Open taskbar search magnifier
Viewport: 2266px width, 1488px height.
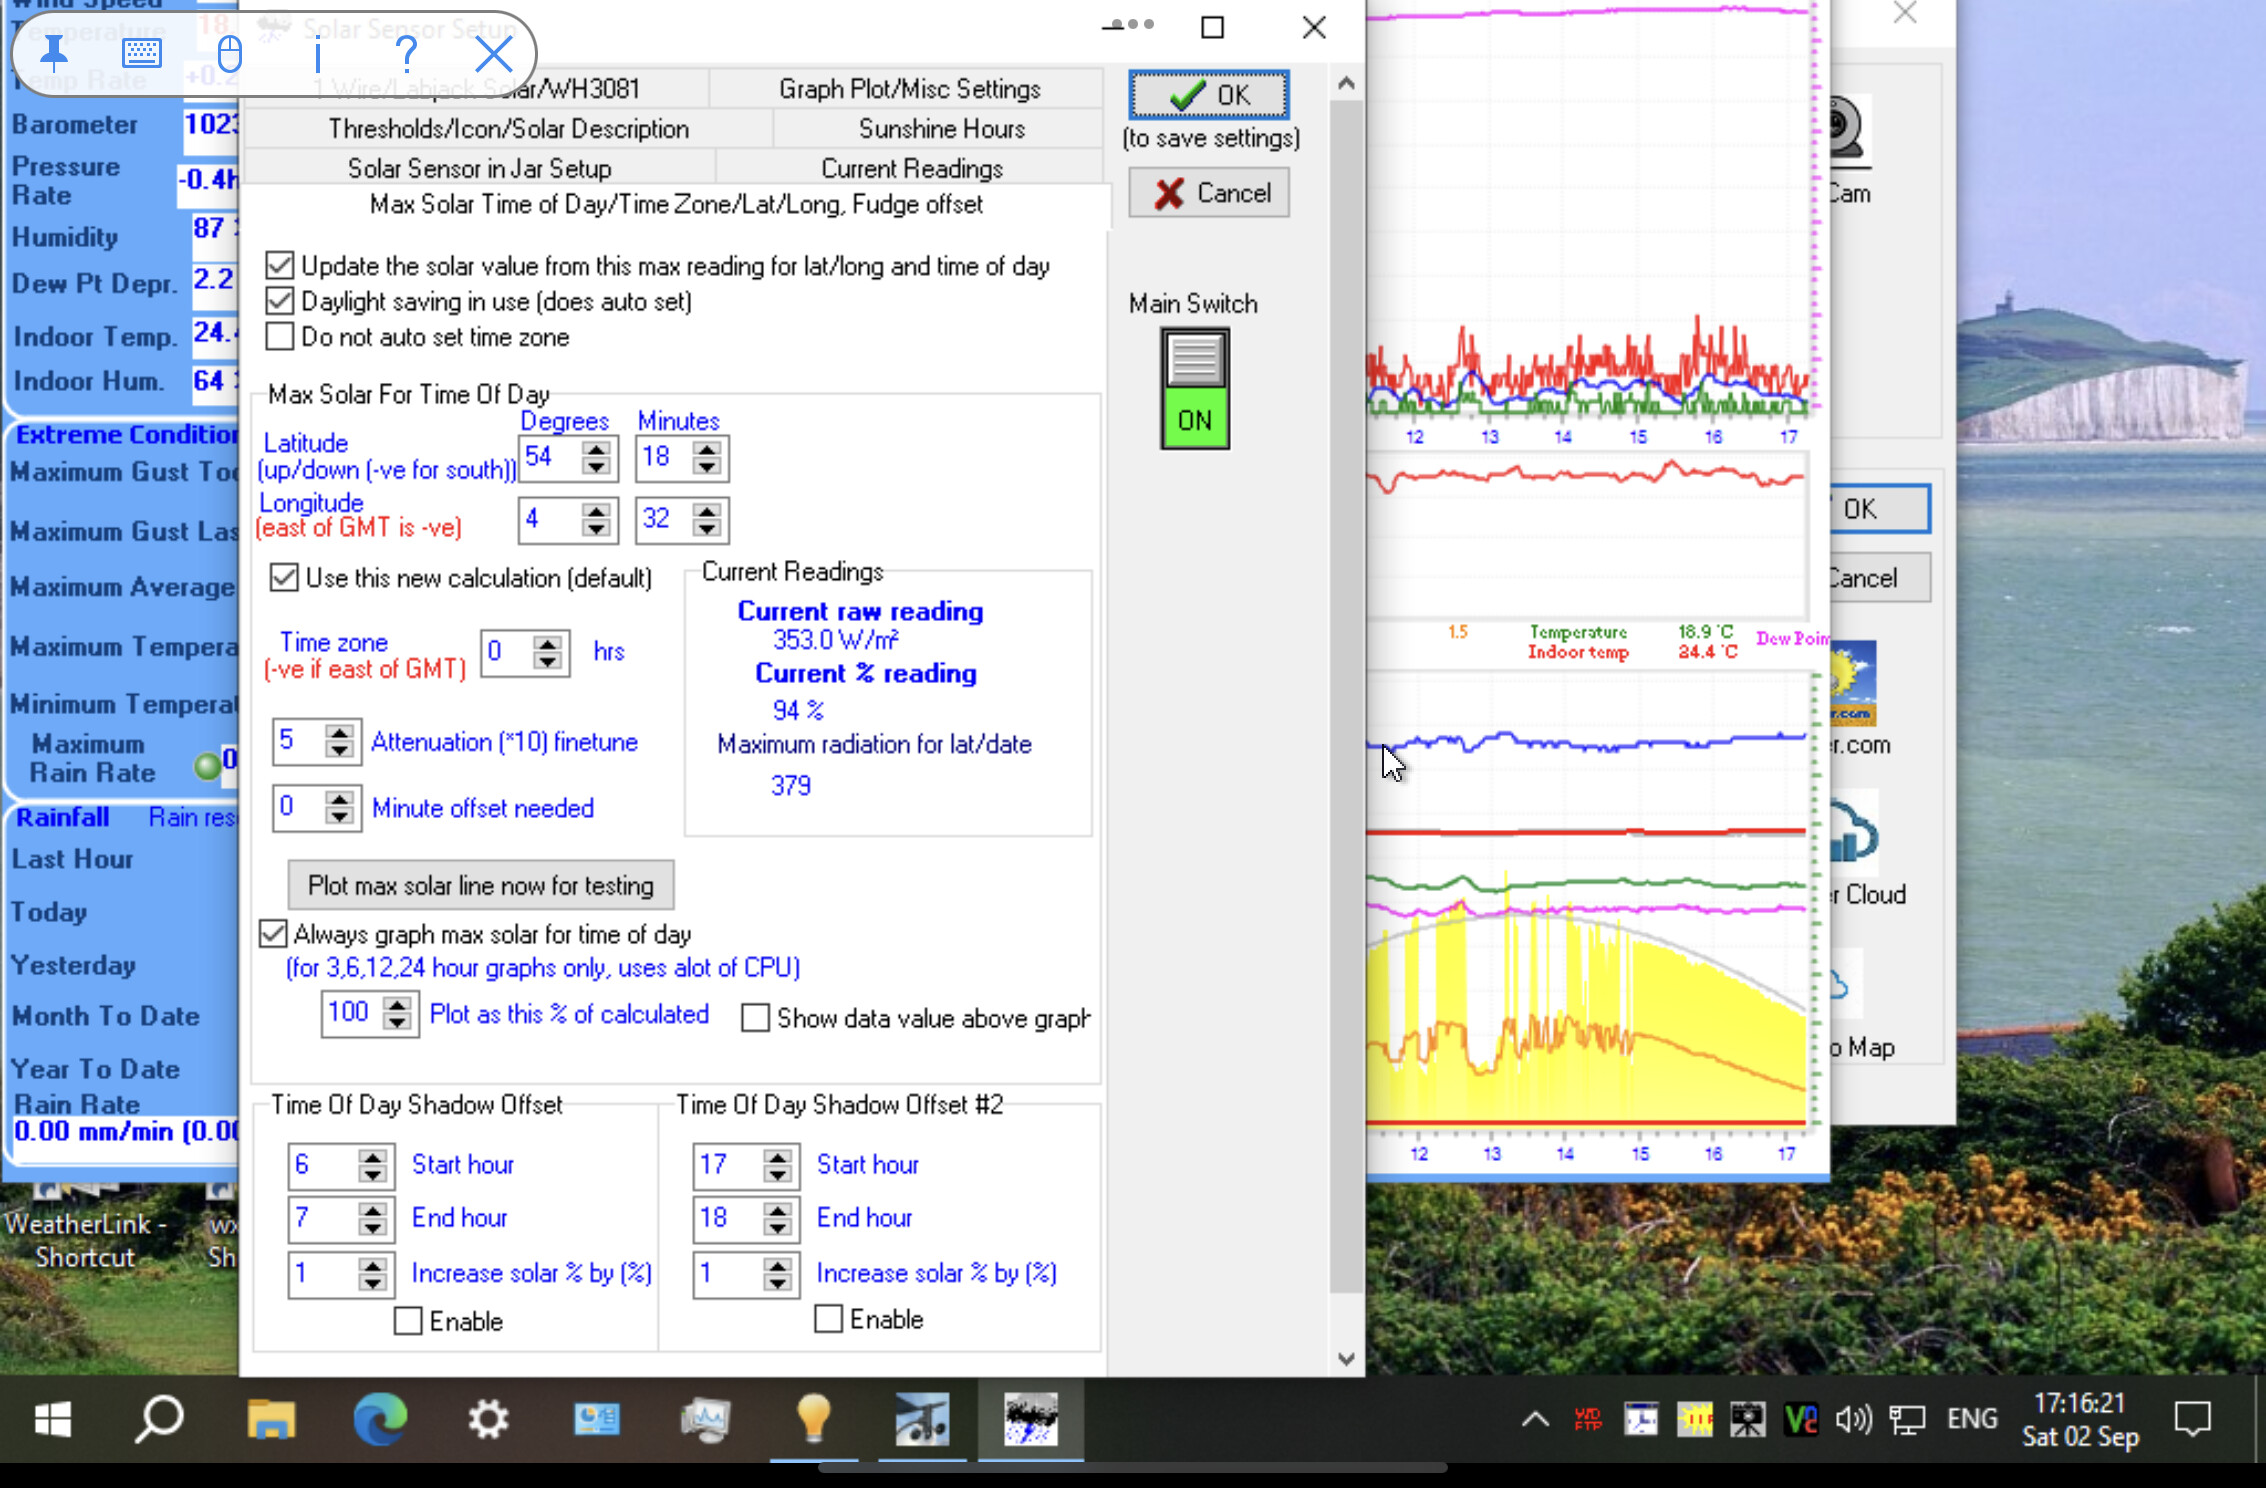pyautogui.click(x=159, y=1419)
